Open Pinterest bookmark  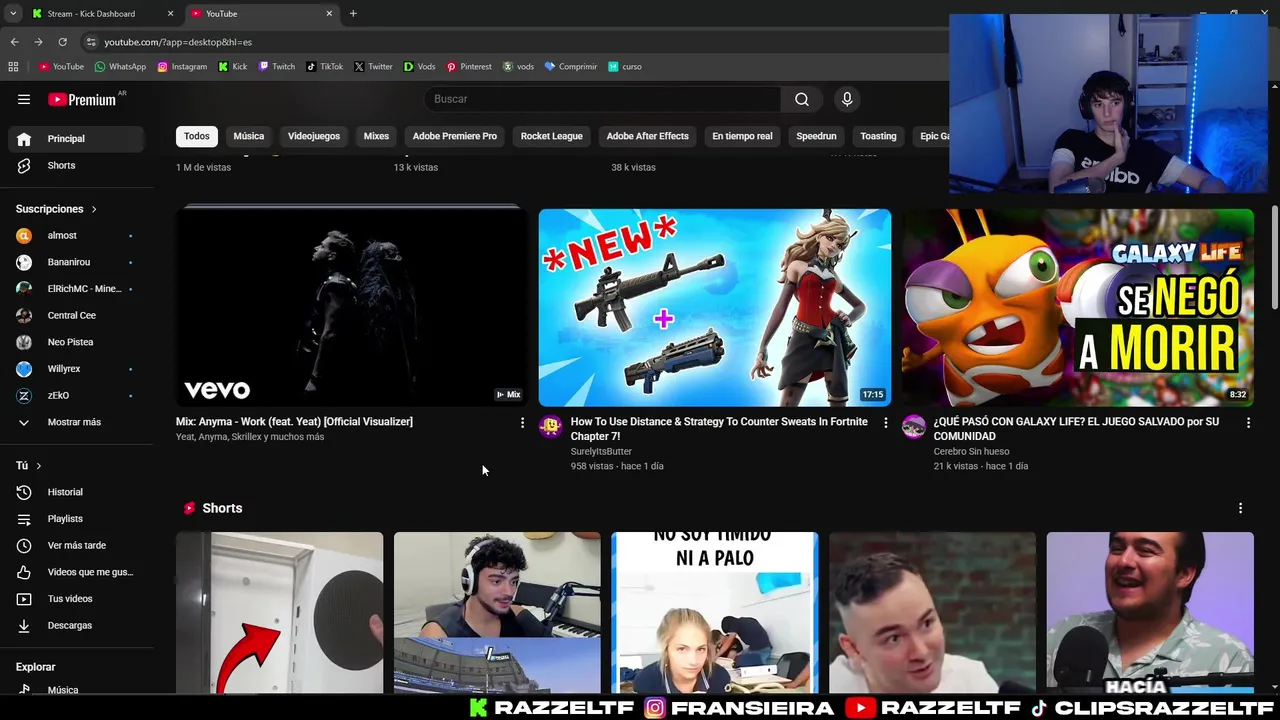pyautogui.click(x=469, y=67)
